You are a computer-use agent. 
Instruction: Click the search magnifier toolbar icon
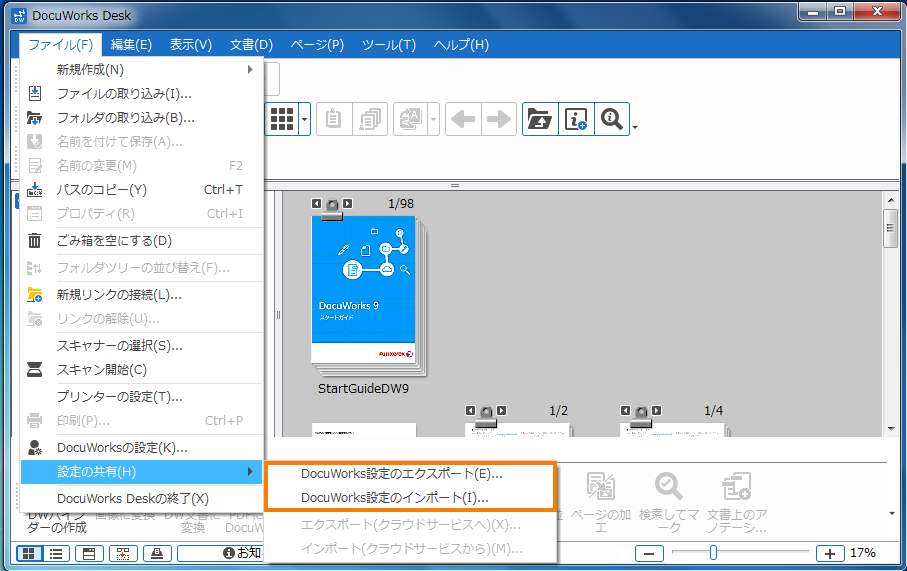coord(612,119)
